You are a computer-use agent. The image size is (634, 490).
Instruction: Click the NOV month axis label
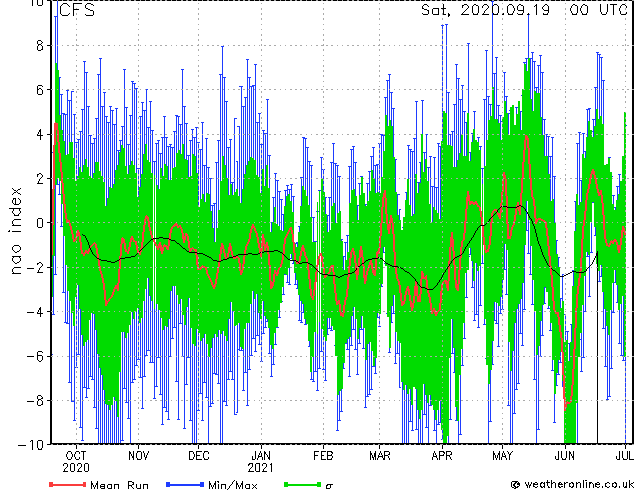139,456
